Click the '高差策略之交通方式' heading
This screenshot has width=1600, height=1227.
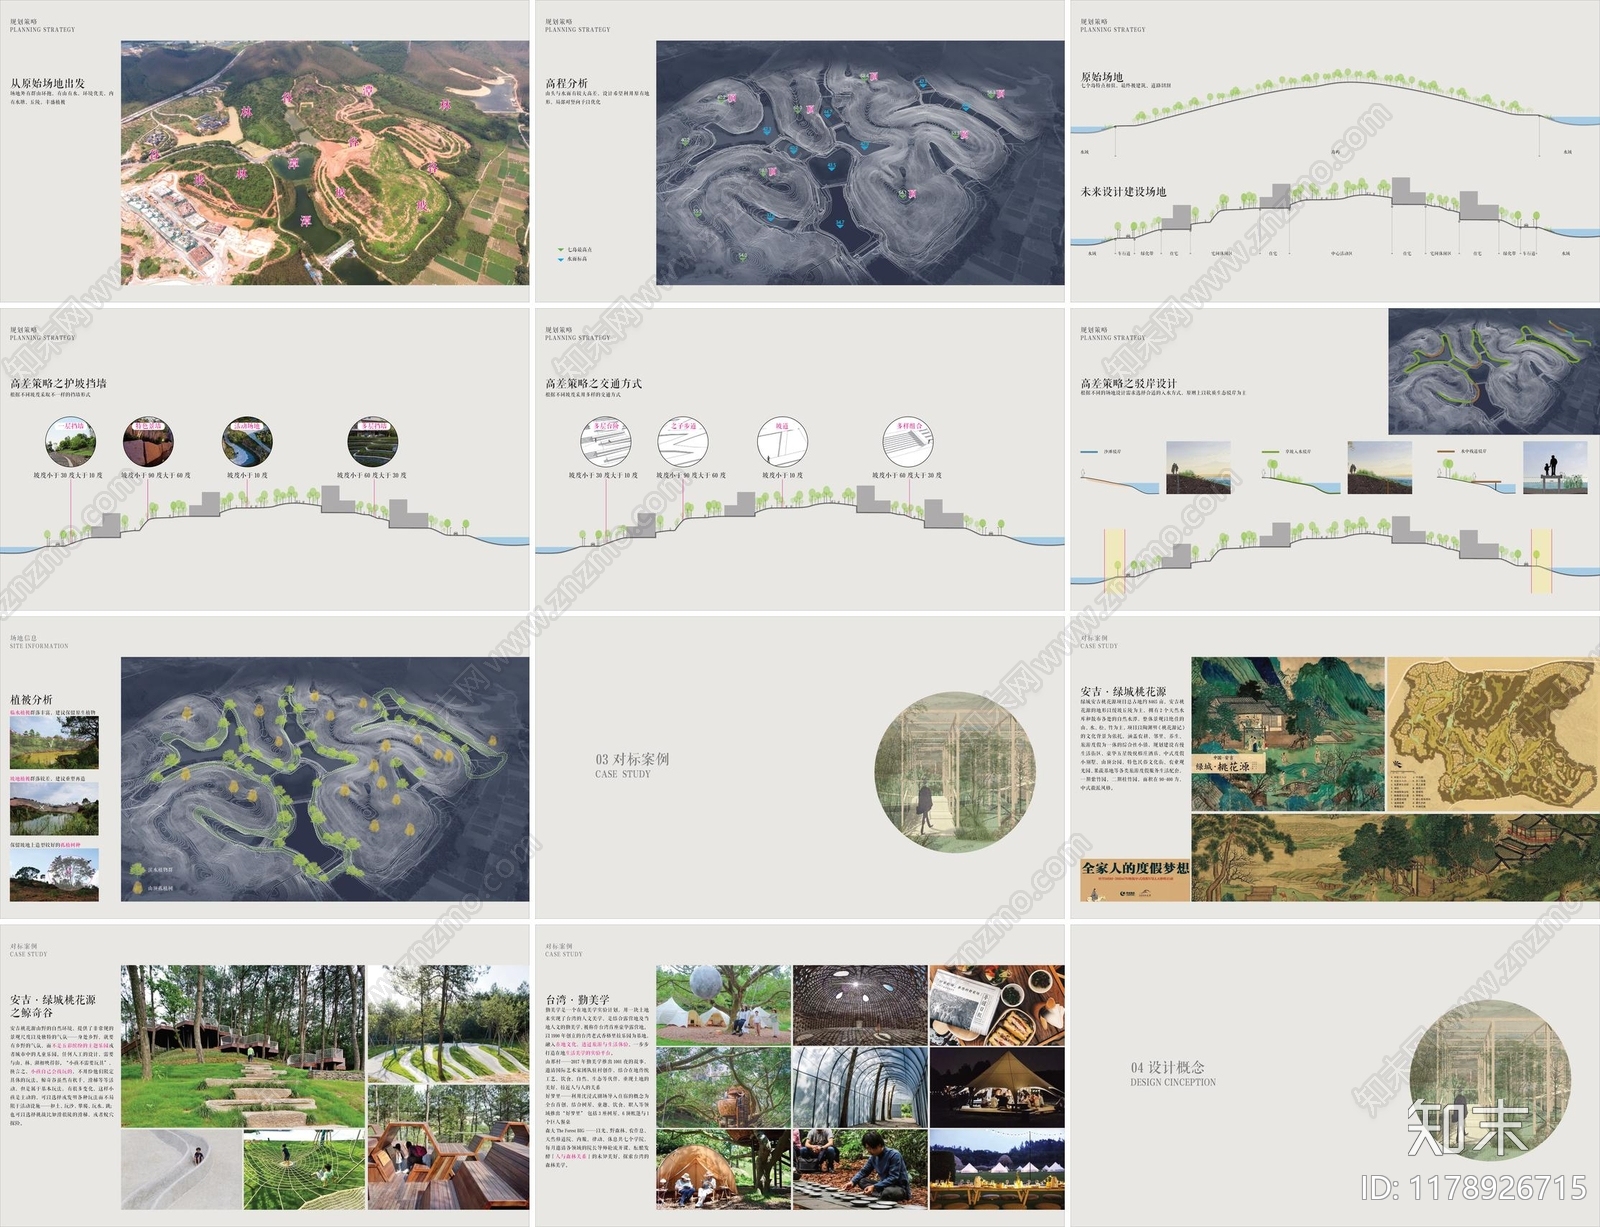click(593, 383)
